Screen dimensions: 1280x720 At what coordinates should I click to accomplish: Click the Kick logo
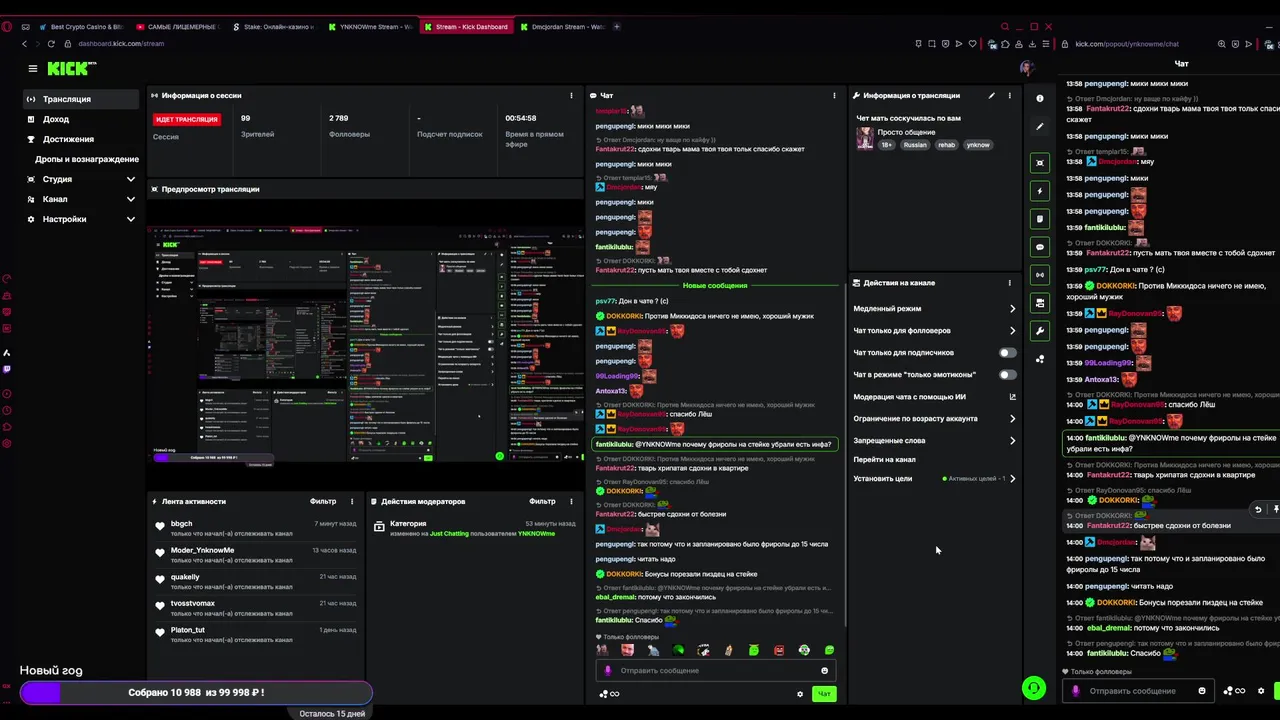(72, 68)
